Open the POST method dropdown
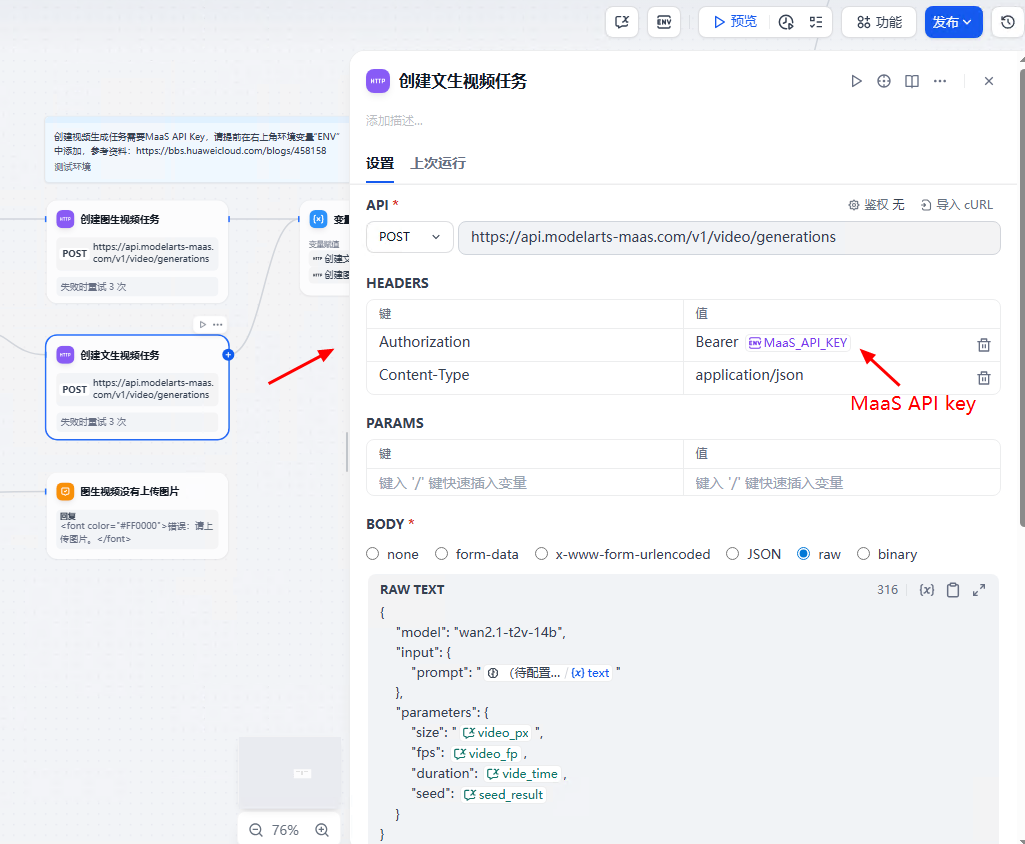Viewport: 1025px width, 844px height. 409,237
